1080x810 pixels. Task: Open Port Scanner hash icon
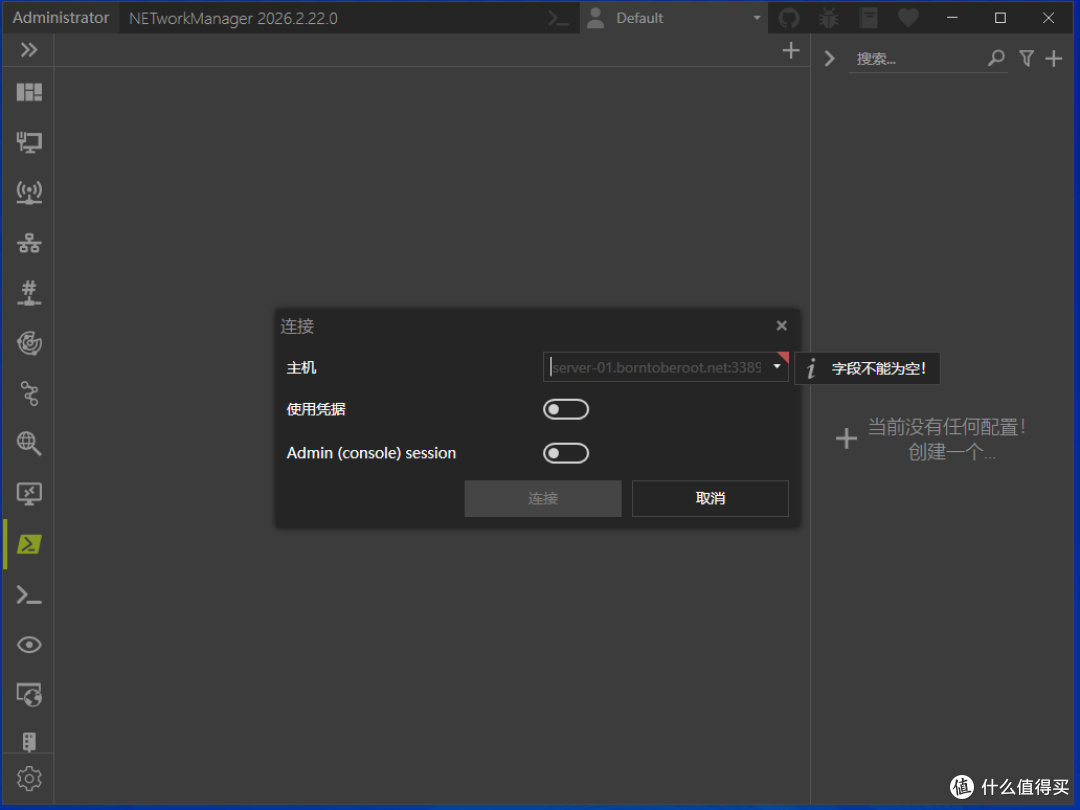coord(29,293)
